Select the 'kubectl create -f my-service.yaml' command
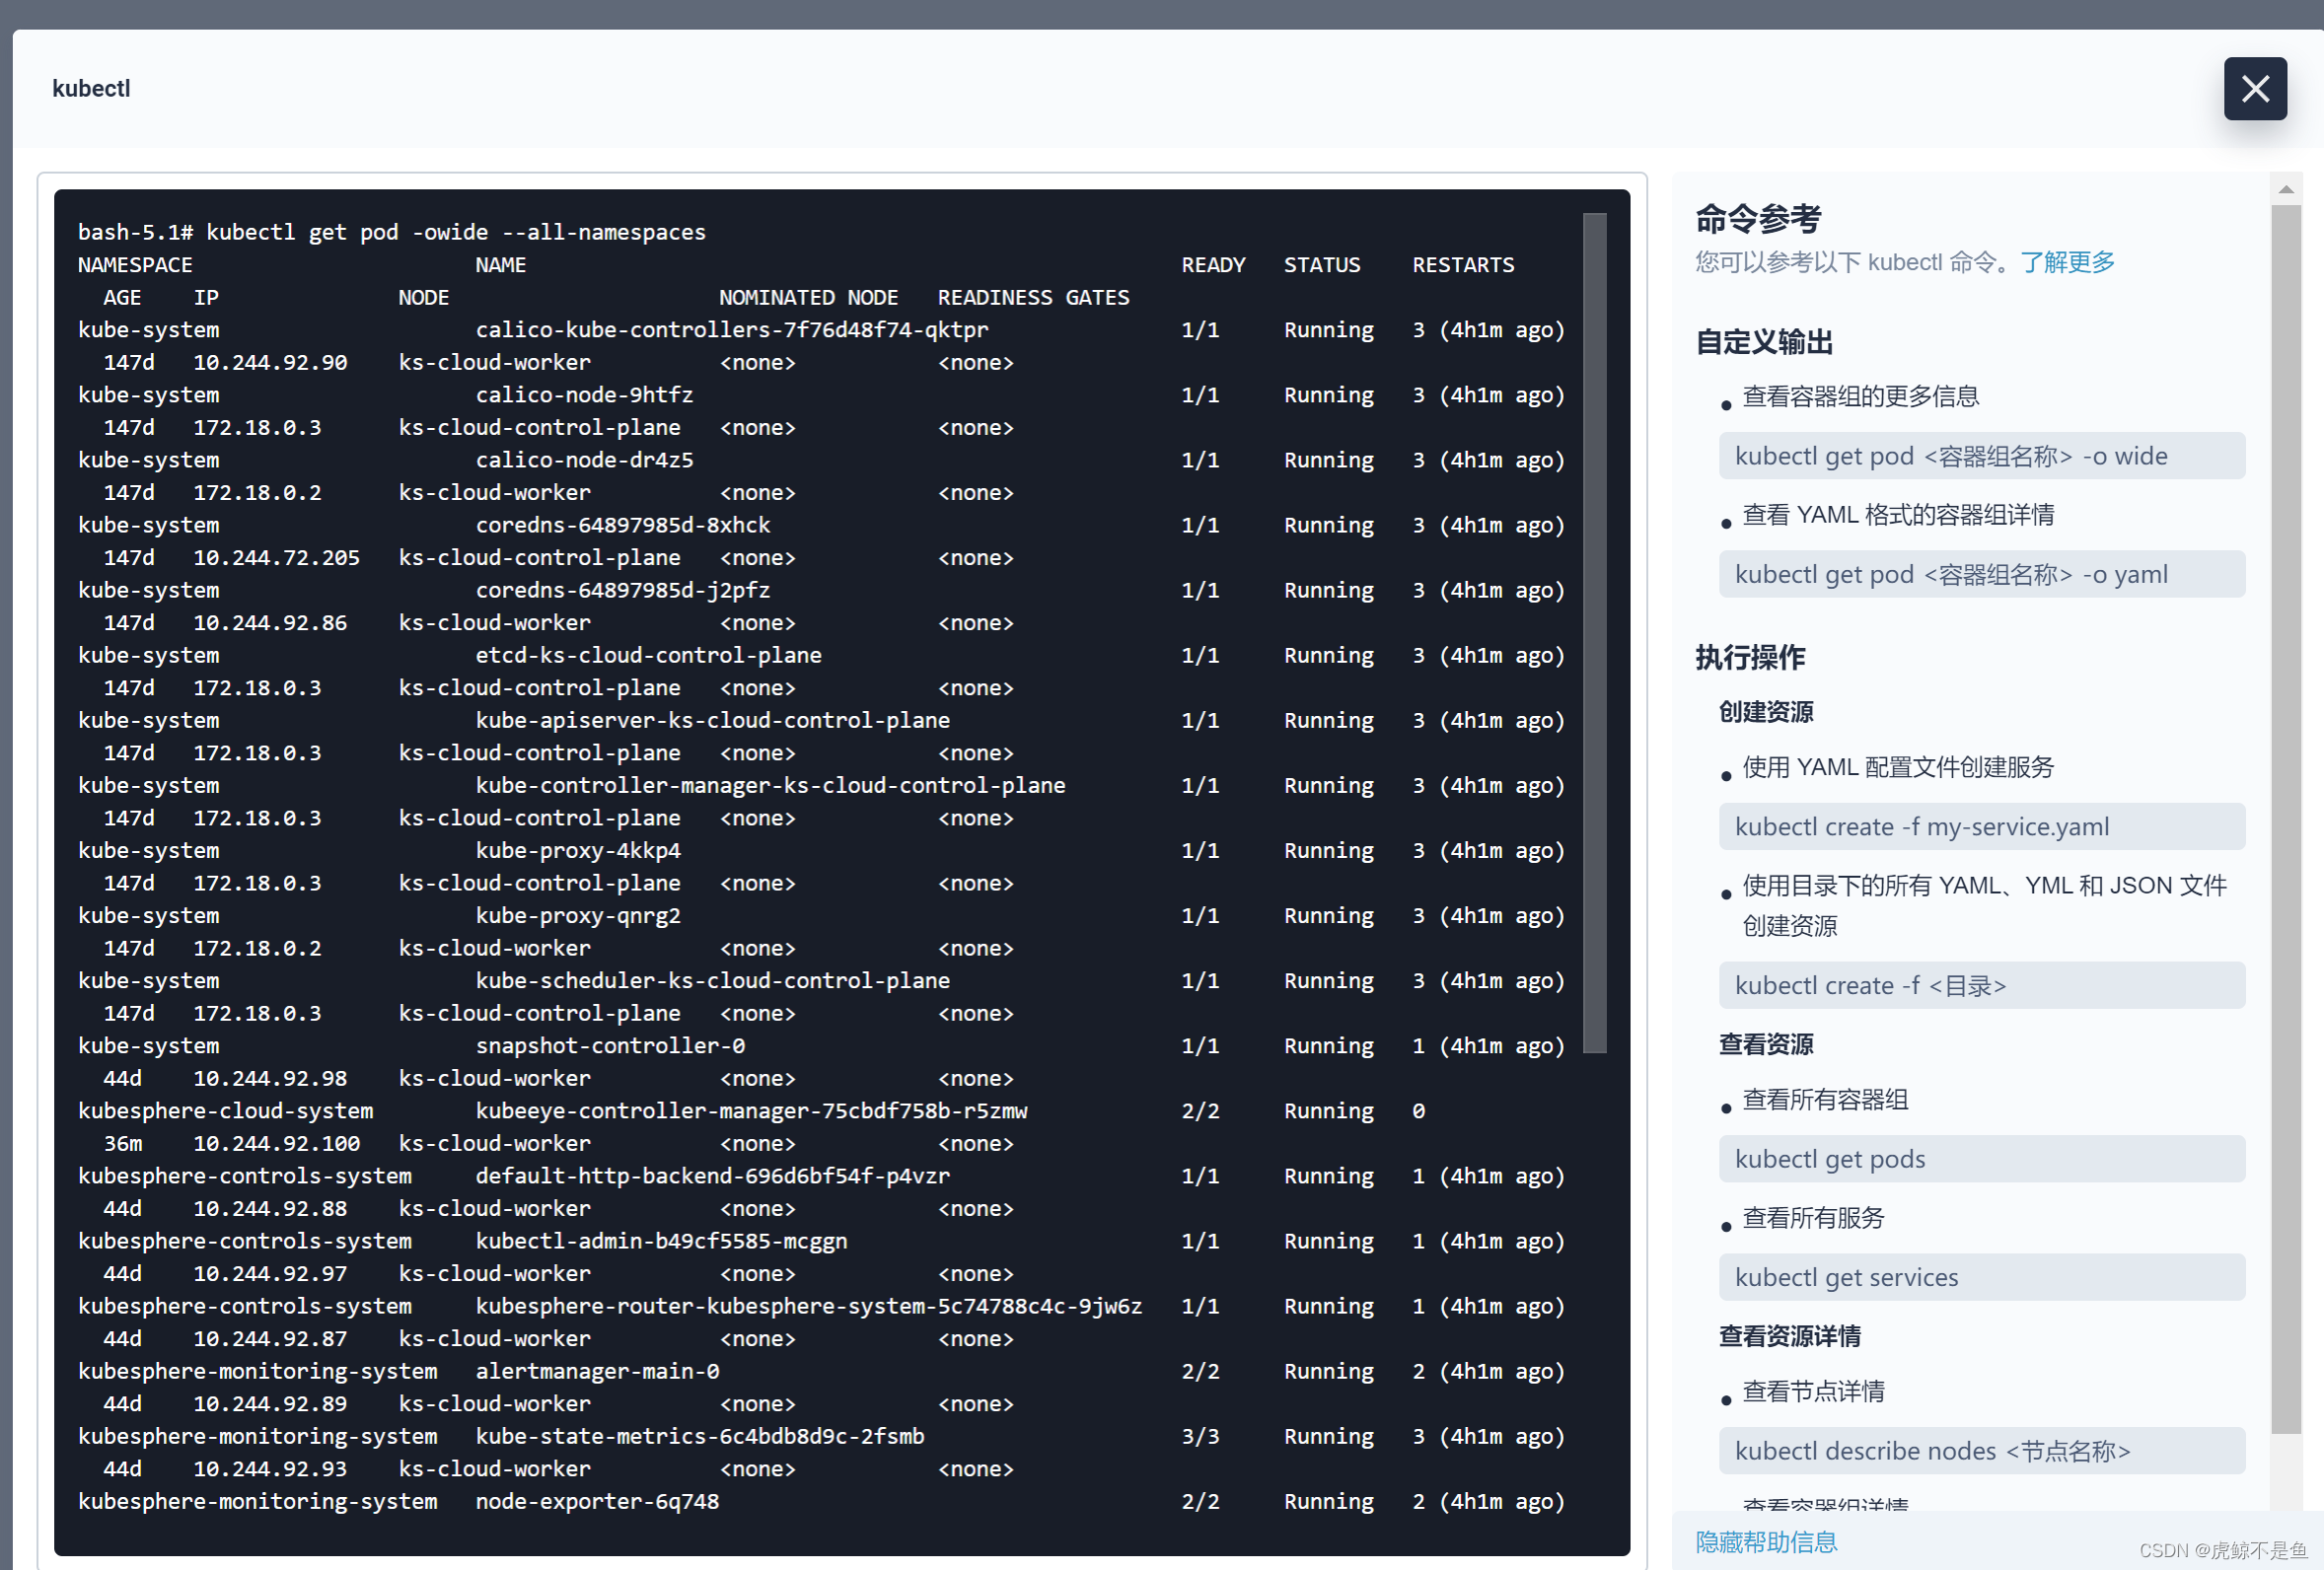Viewport: 2324px width, 1570px height. coord(1981,826)
